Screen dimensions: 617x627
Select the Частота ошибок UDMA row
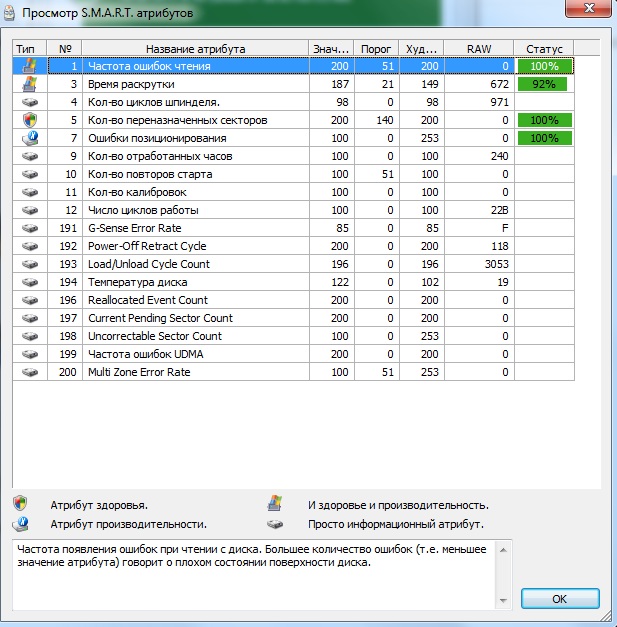tap(294, 354)
